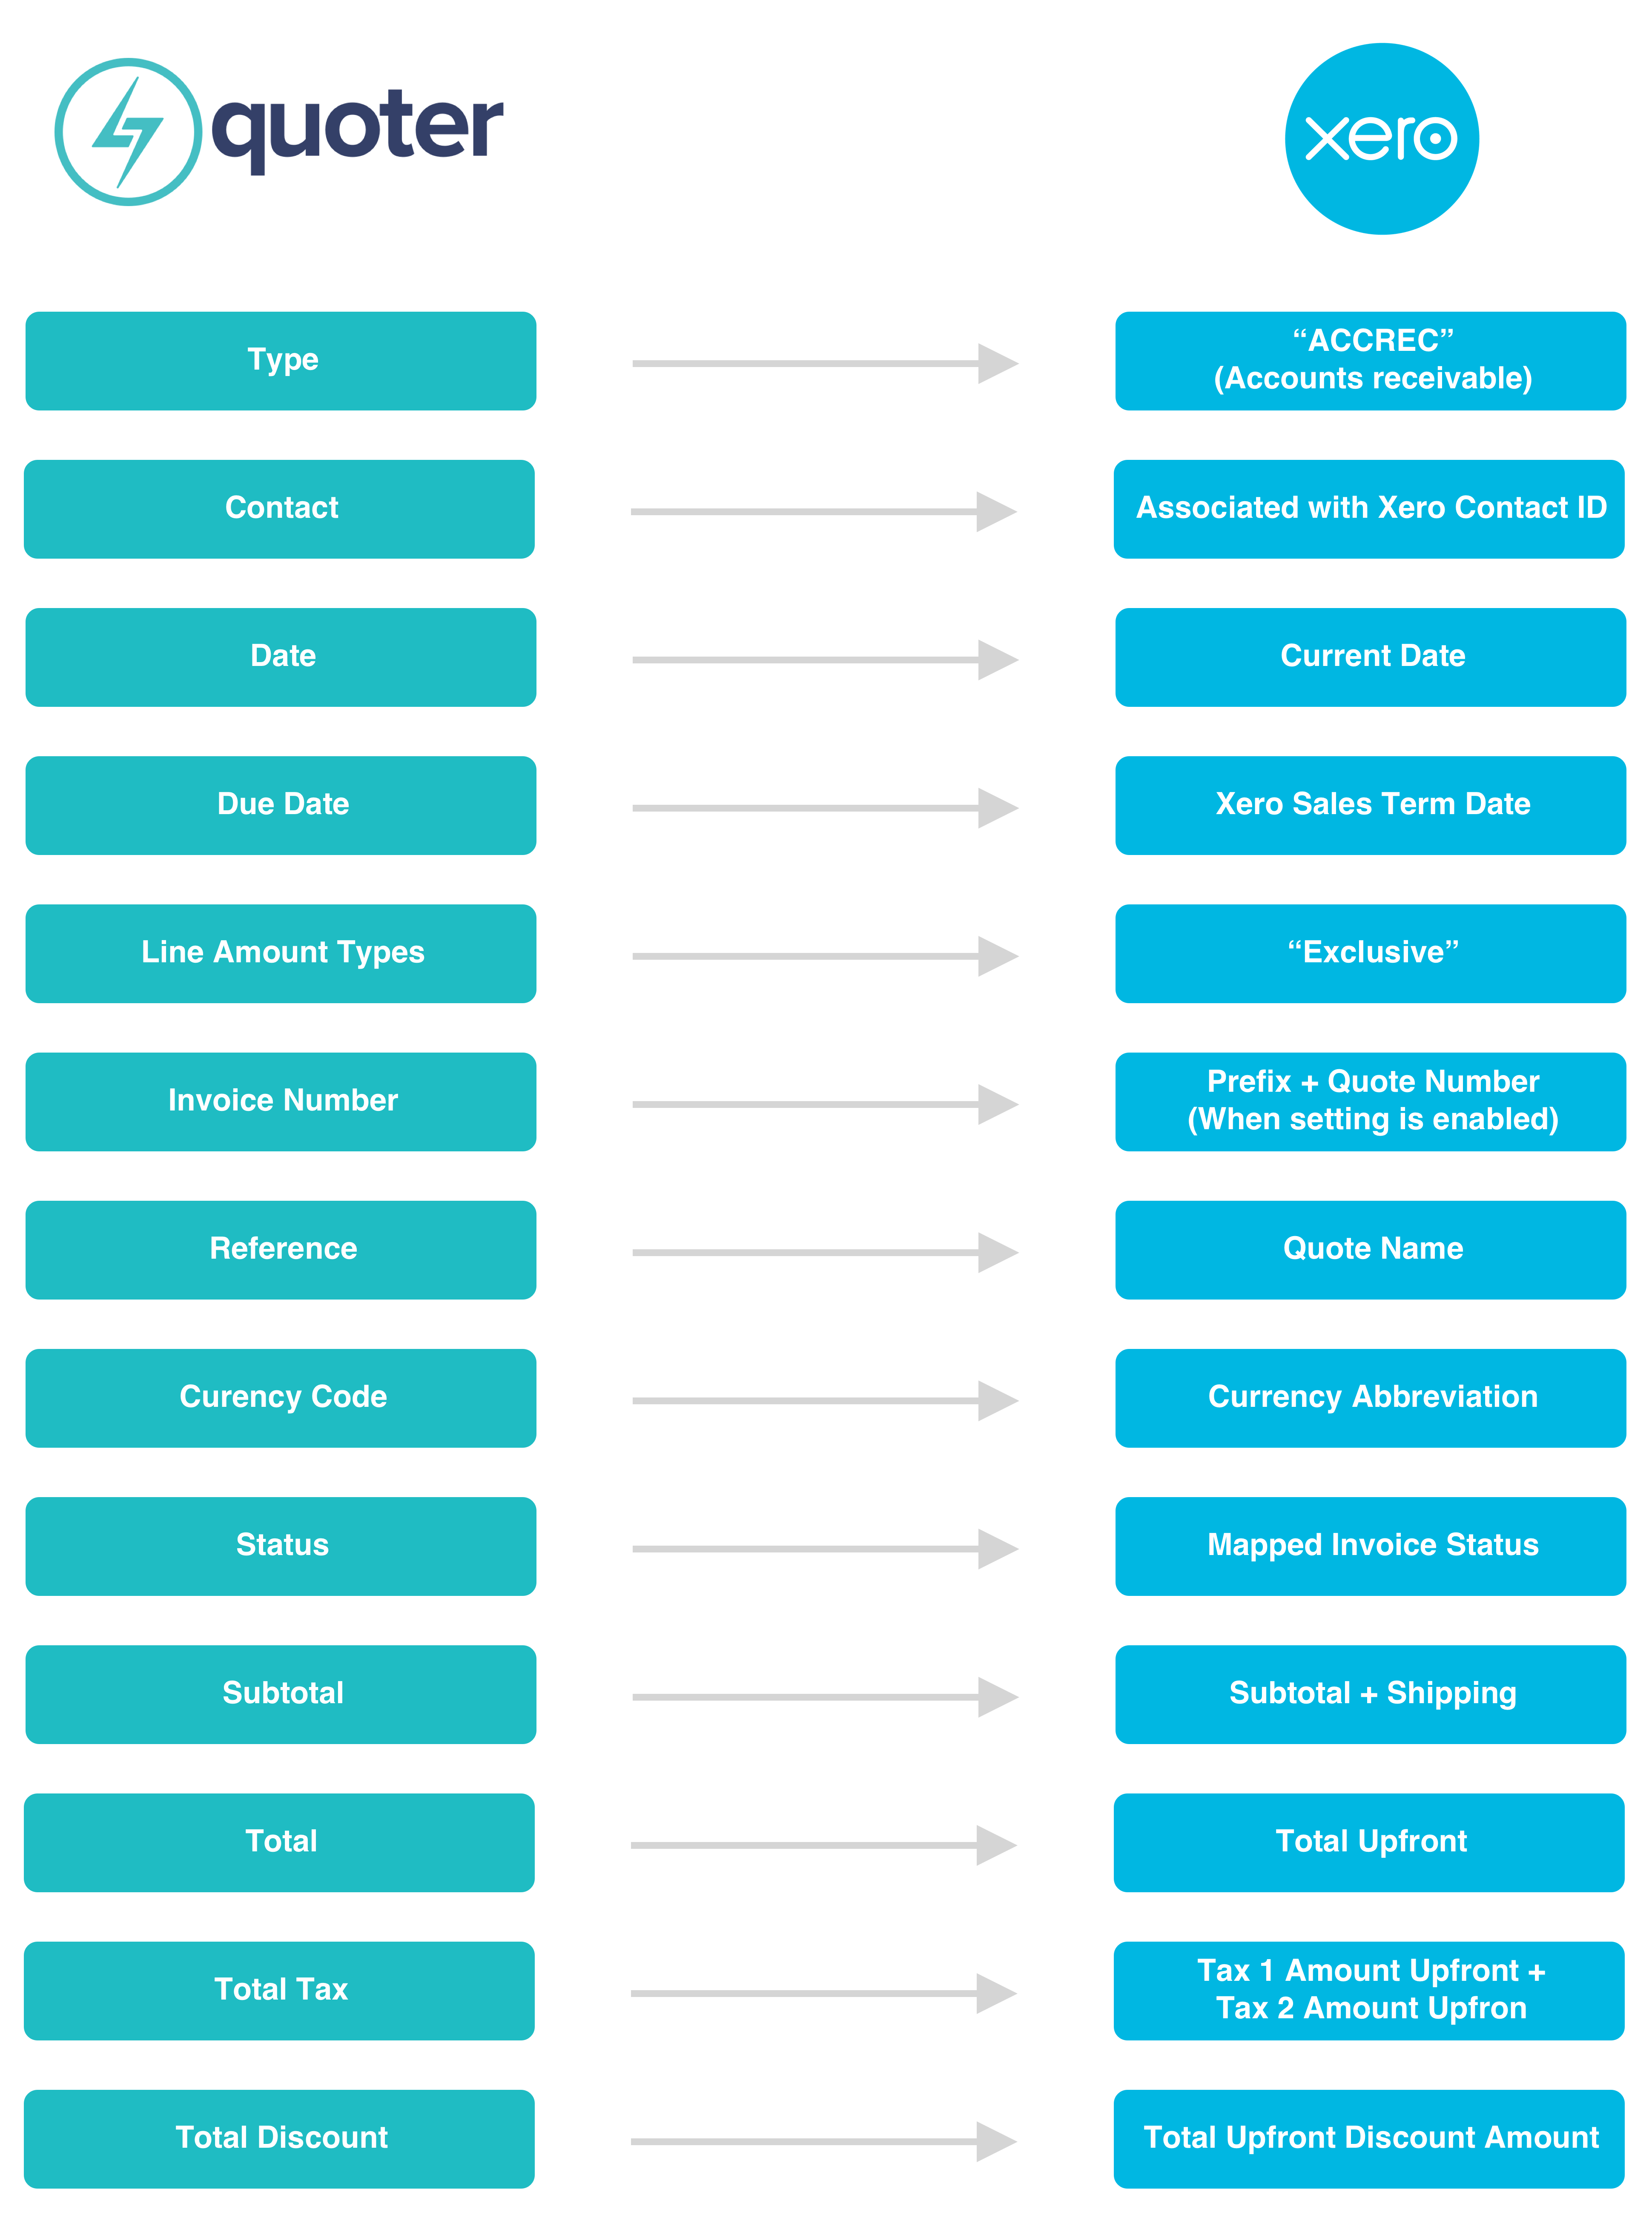Click Associated with Xero Contact ID box

[x=1369, y=509]
